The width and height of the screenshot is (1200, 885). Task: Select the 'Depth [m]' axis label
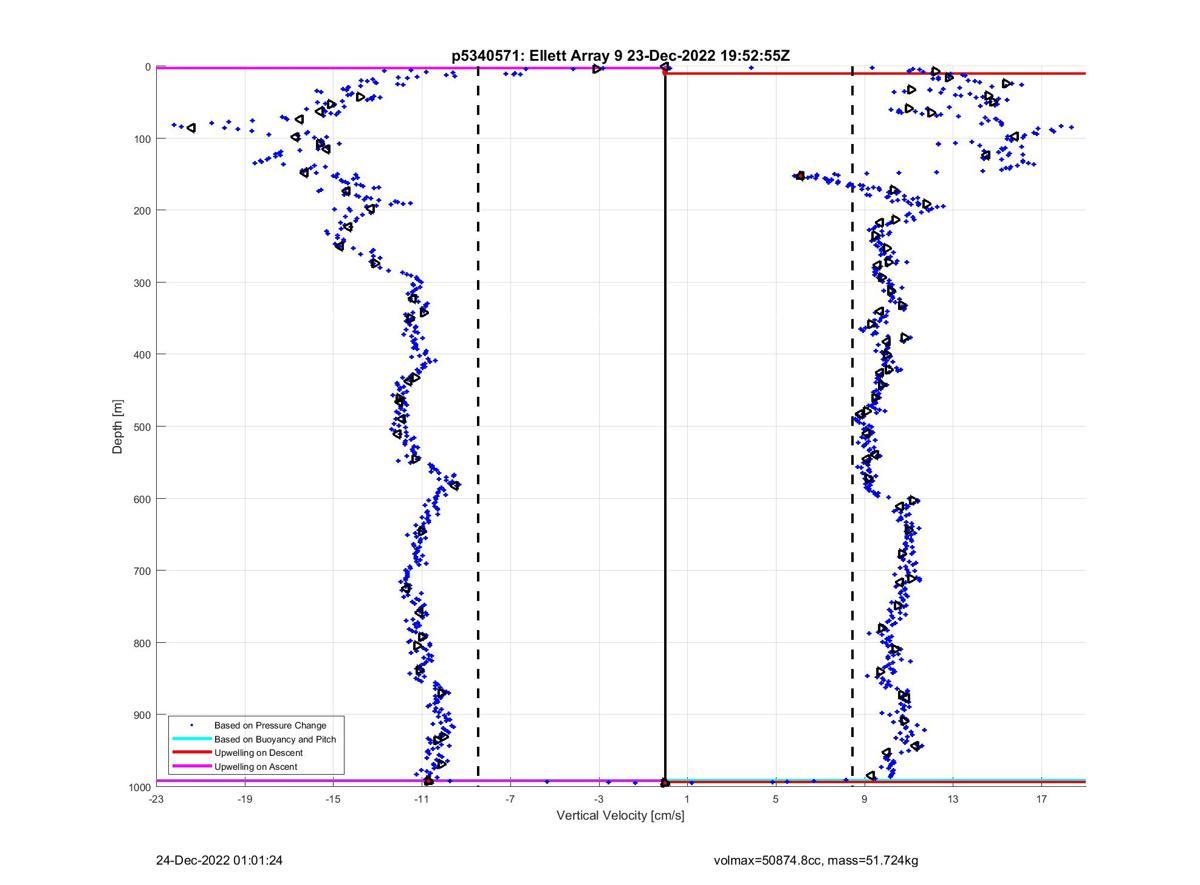(x=118, y=427)
